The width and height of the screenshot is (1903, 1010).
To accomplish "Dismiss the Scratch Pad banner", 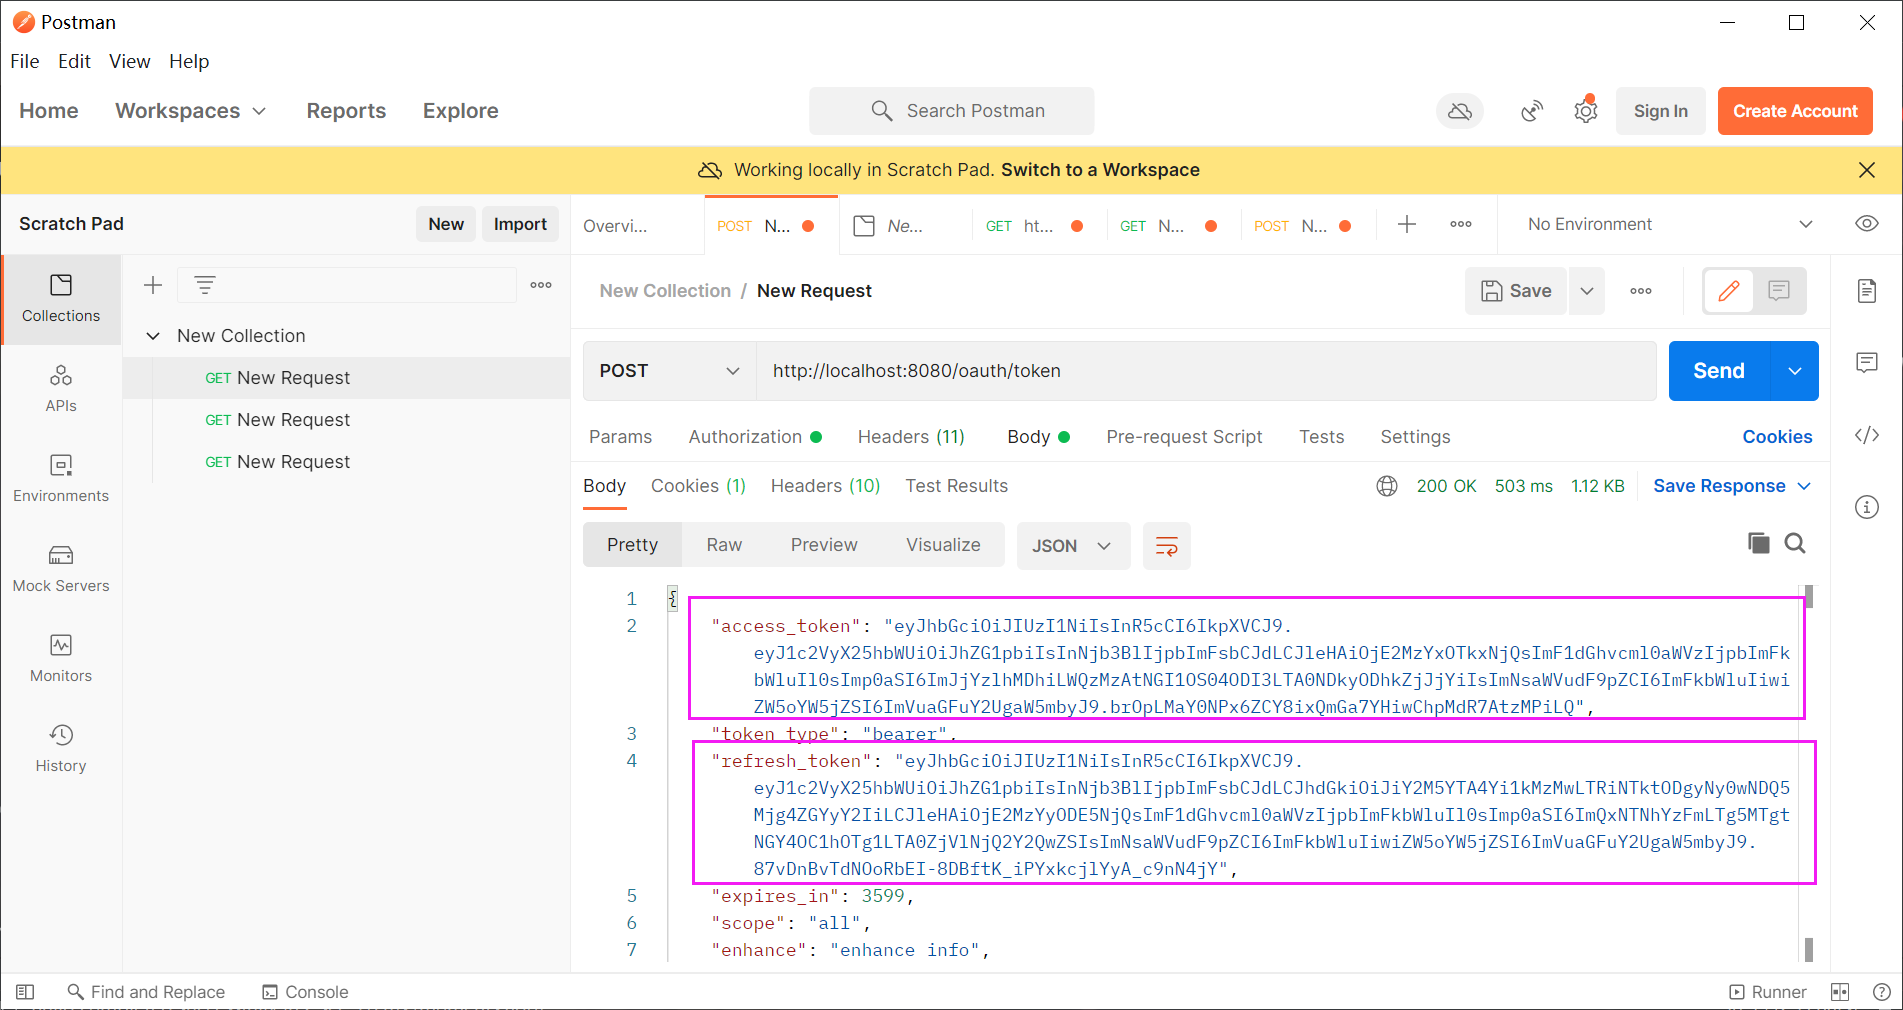I will click(x=1867, y=170).
